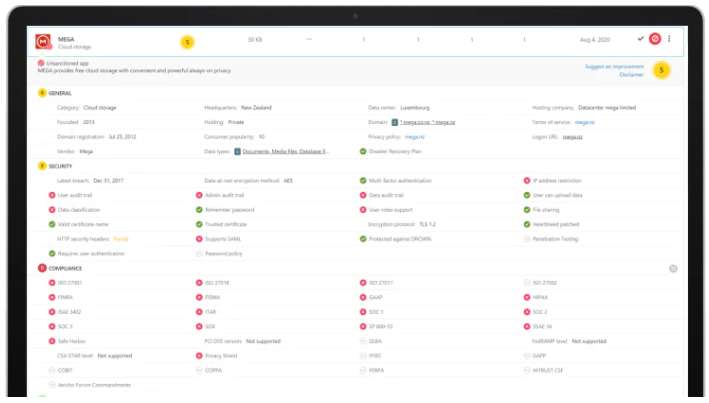The width and height of the screenshot is (709, 403).
Task: Click the Datacenter mega limited hosting value
Action: pyautogui.click(x=607, y=108)
